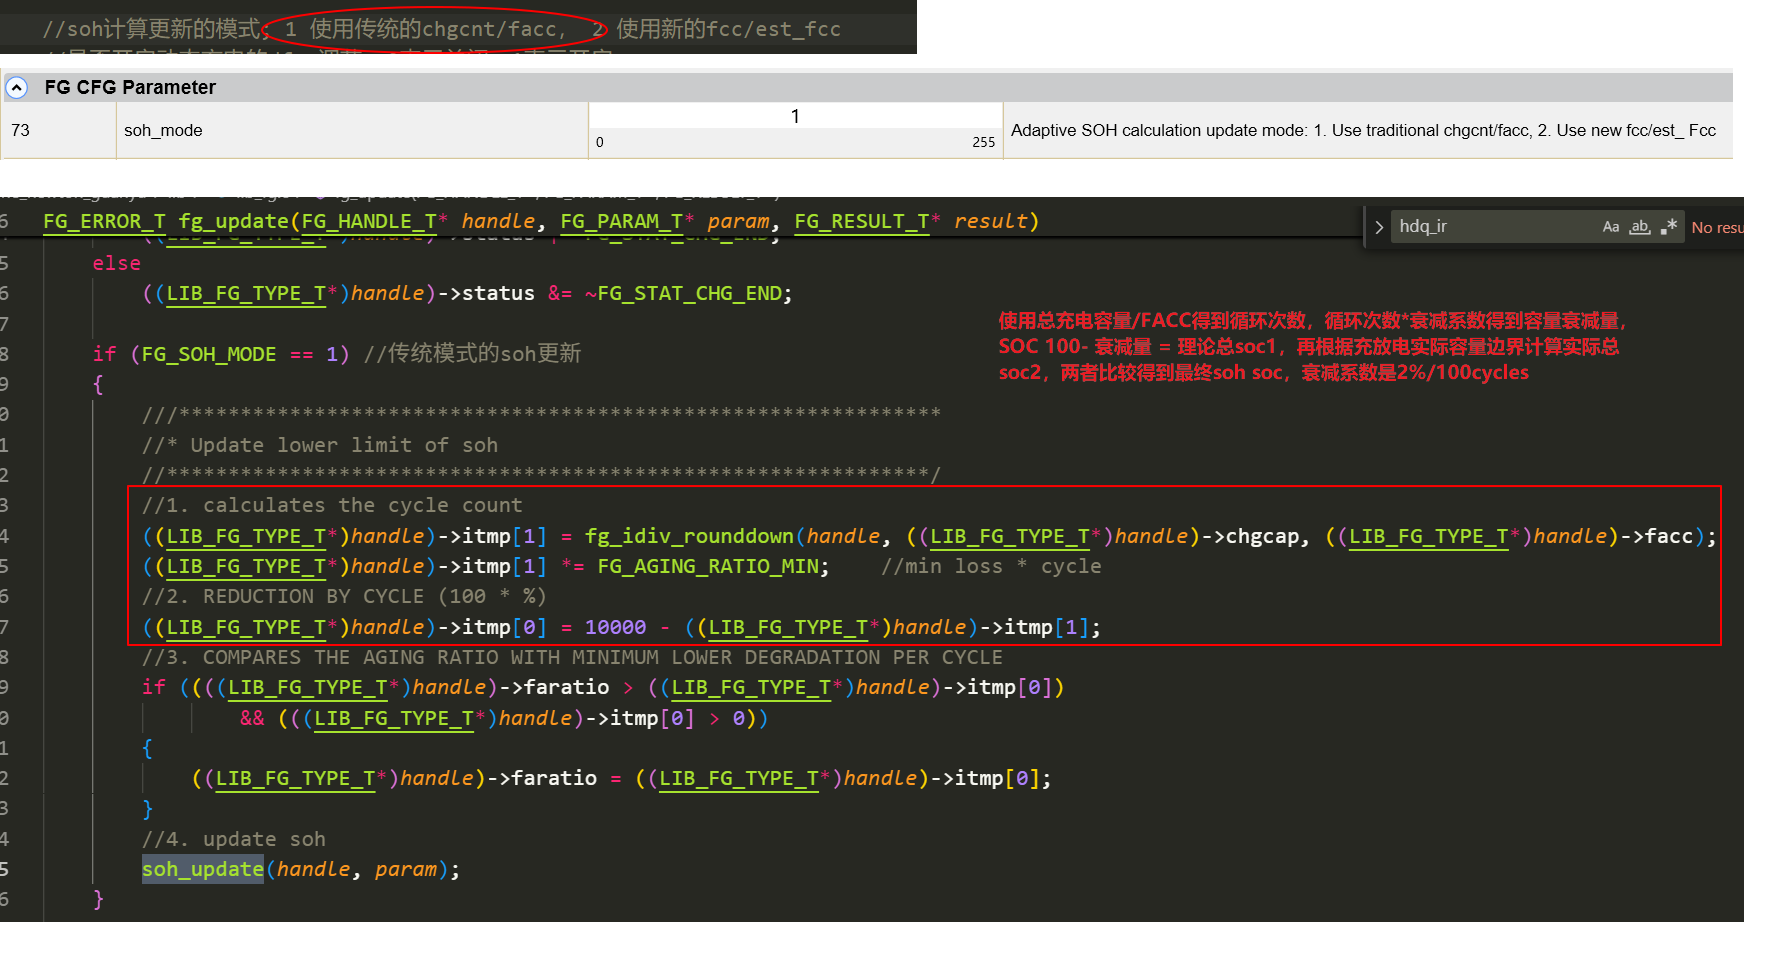The width and height of the screenshot is (1770, 959).
Task: Click the comment '//2. REDUCTION BY CYCLE'
Action: click(344, 596)
